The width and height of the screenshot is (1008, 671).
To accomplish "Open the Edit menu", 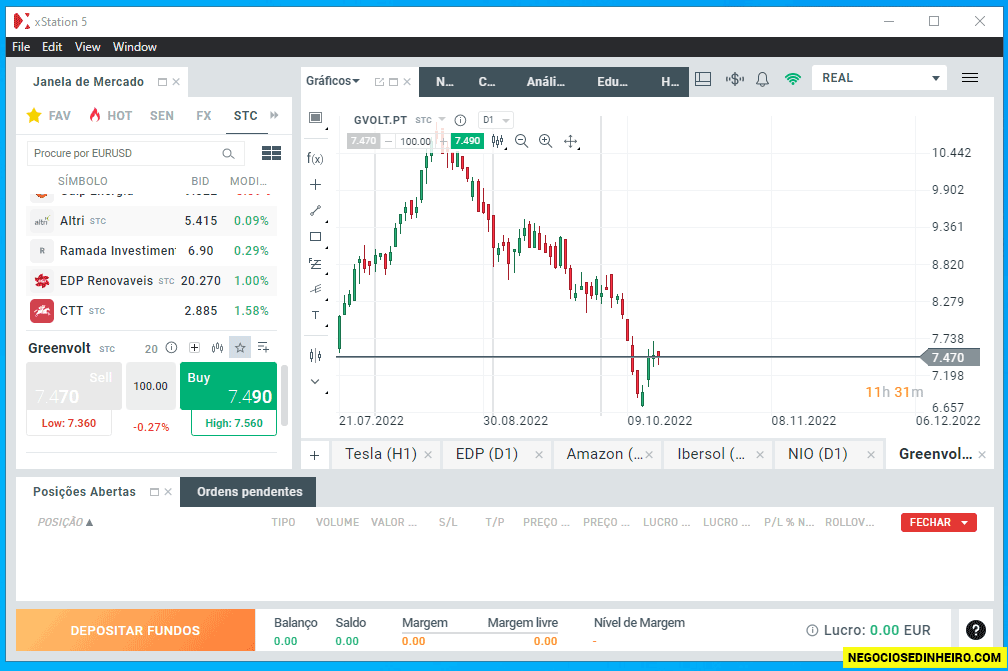I will click(x=52, y=47).
